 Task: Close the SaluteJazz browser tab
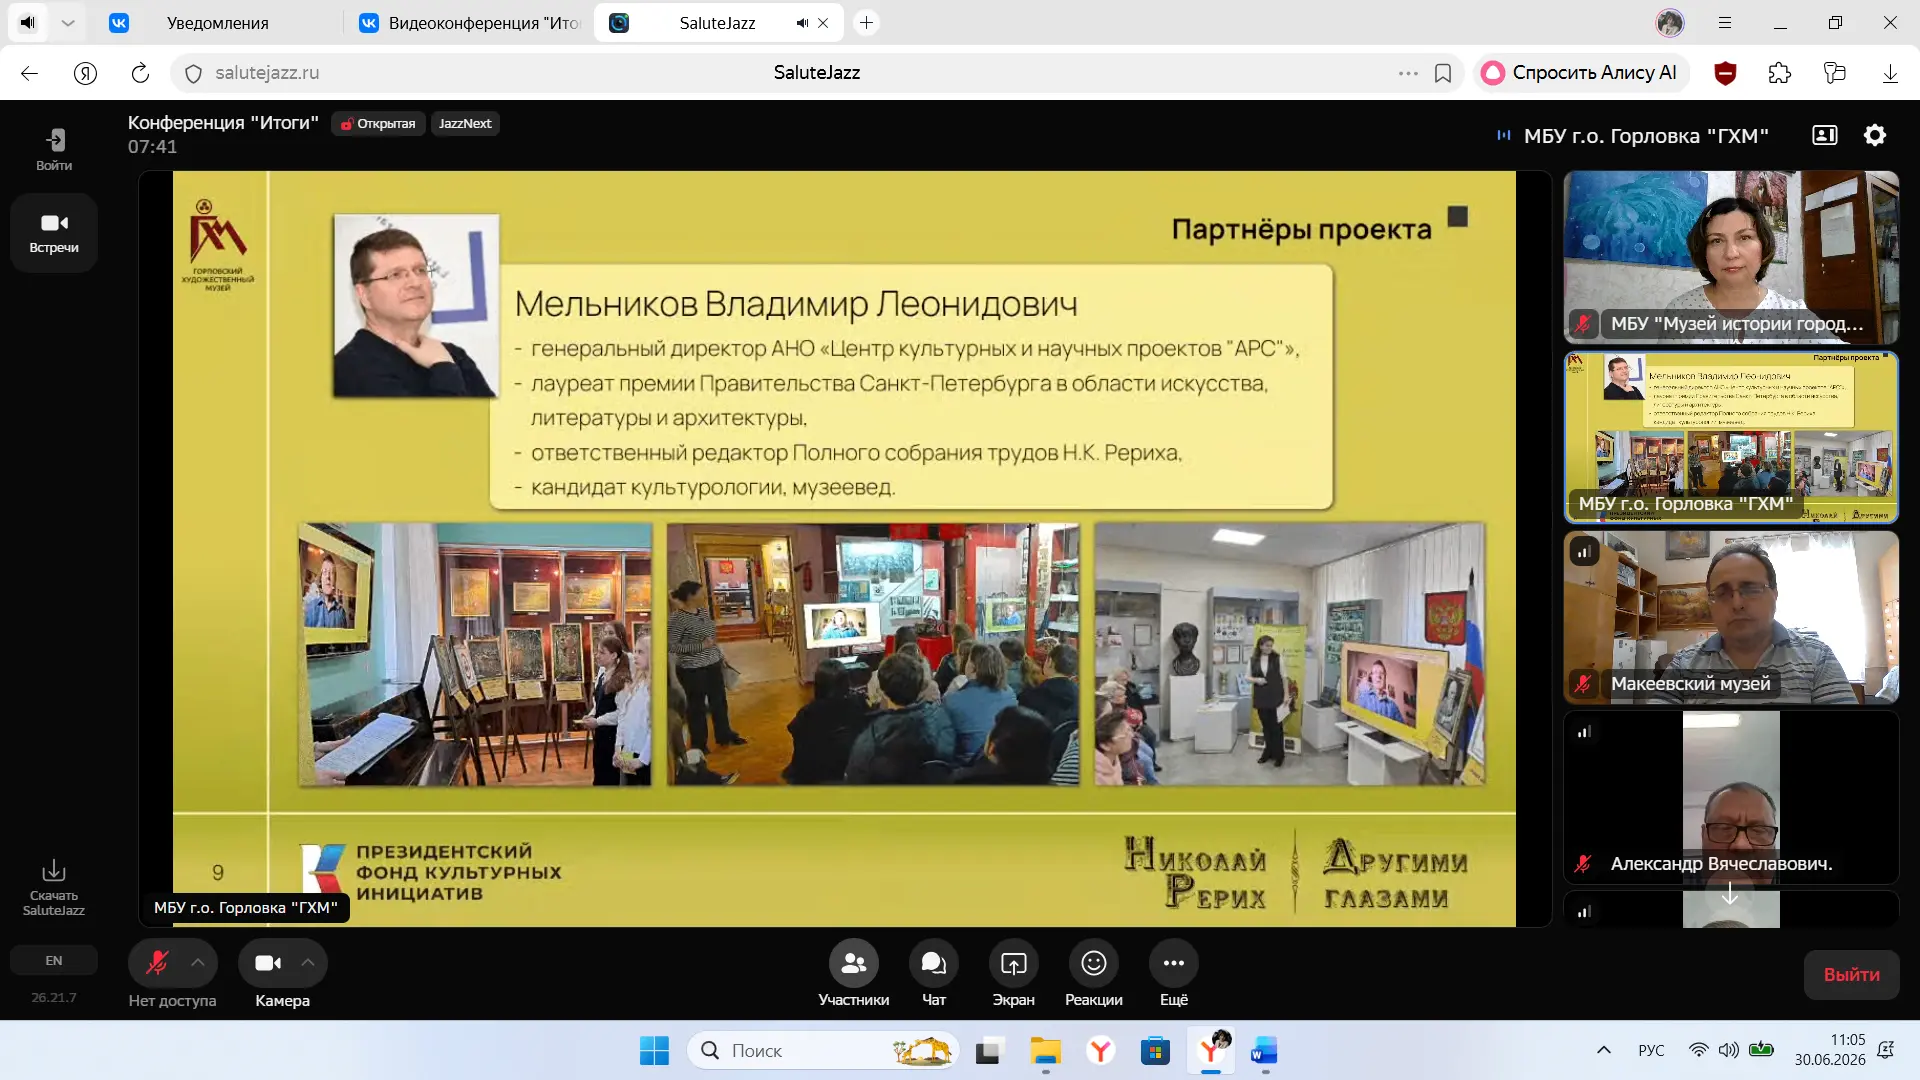click(823, 23)
